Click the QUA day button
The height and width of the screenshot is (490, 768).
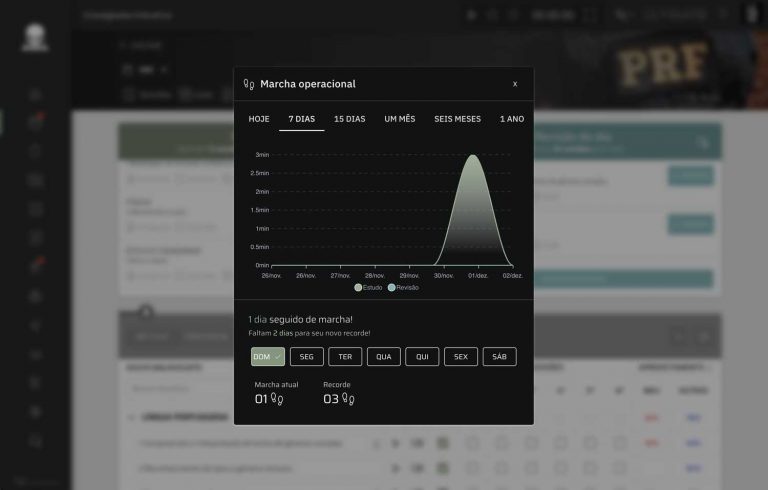point(383,356)
